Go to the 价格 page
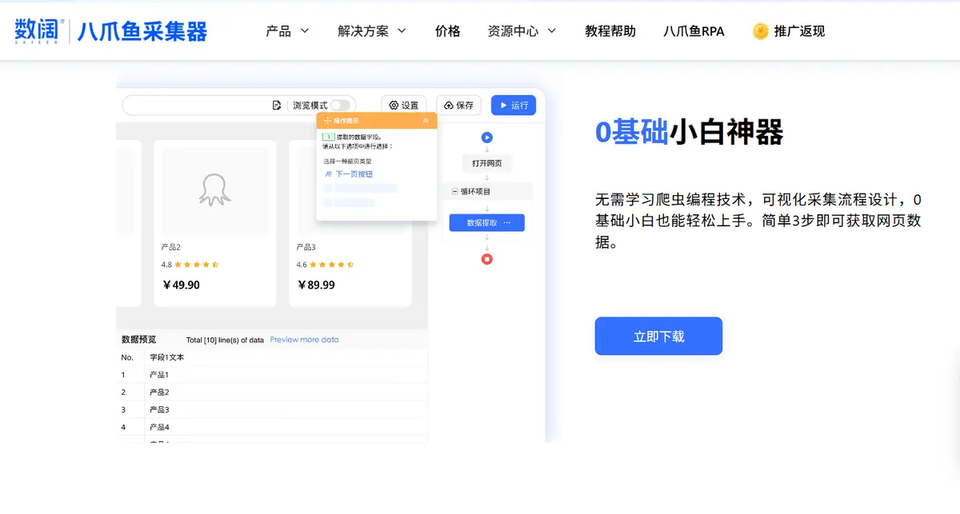This screenshot has height=514, width=960. pyautogui.click(x=448, y=31)
